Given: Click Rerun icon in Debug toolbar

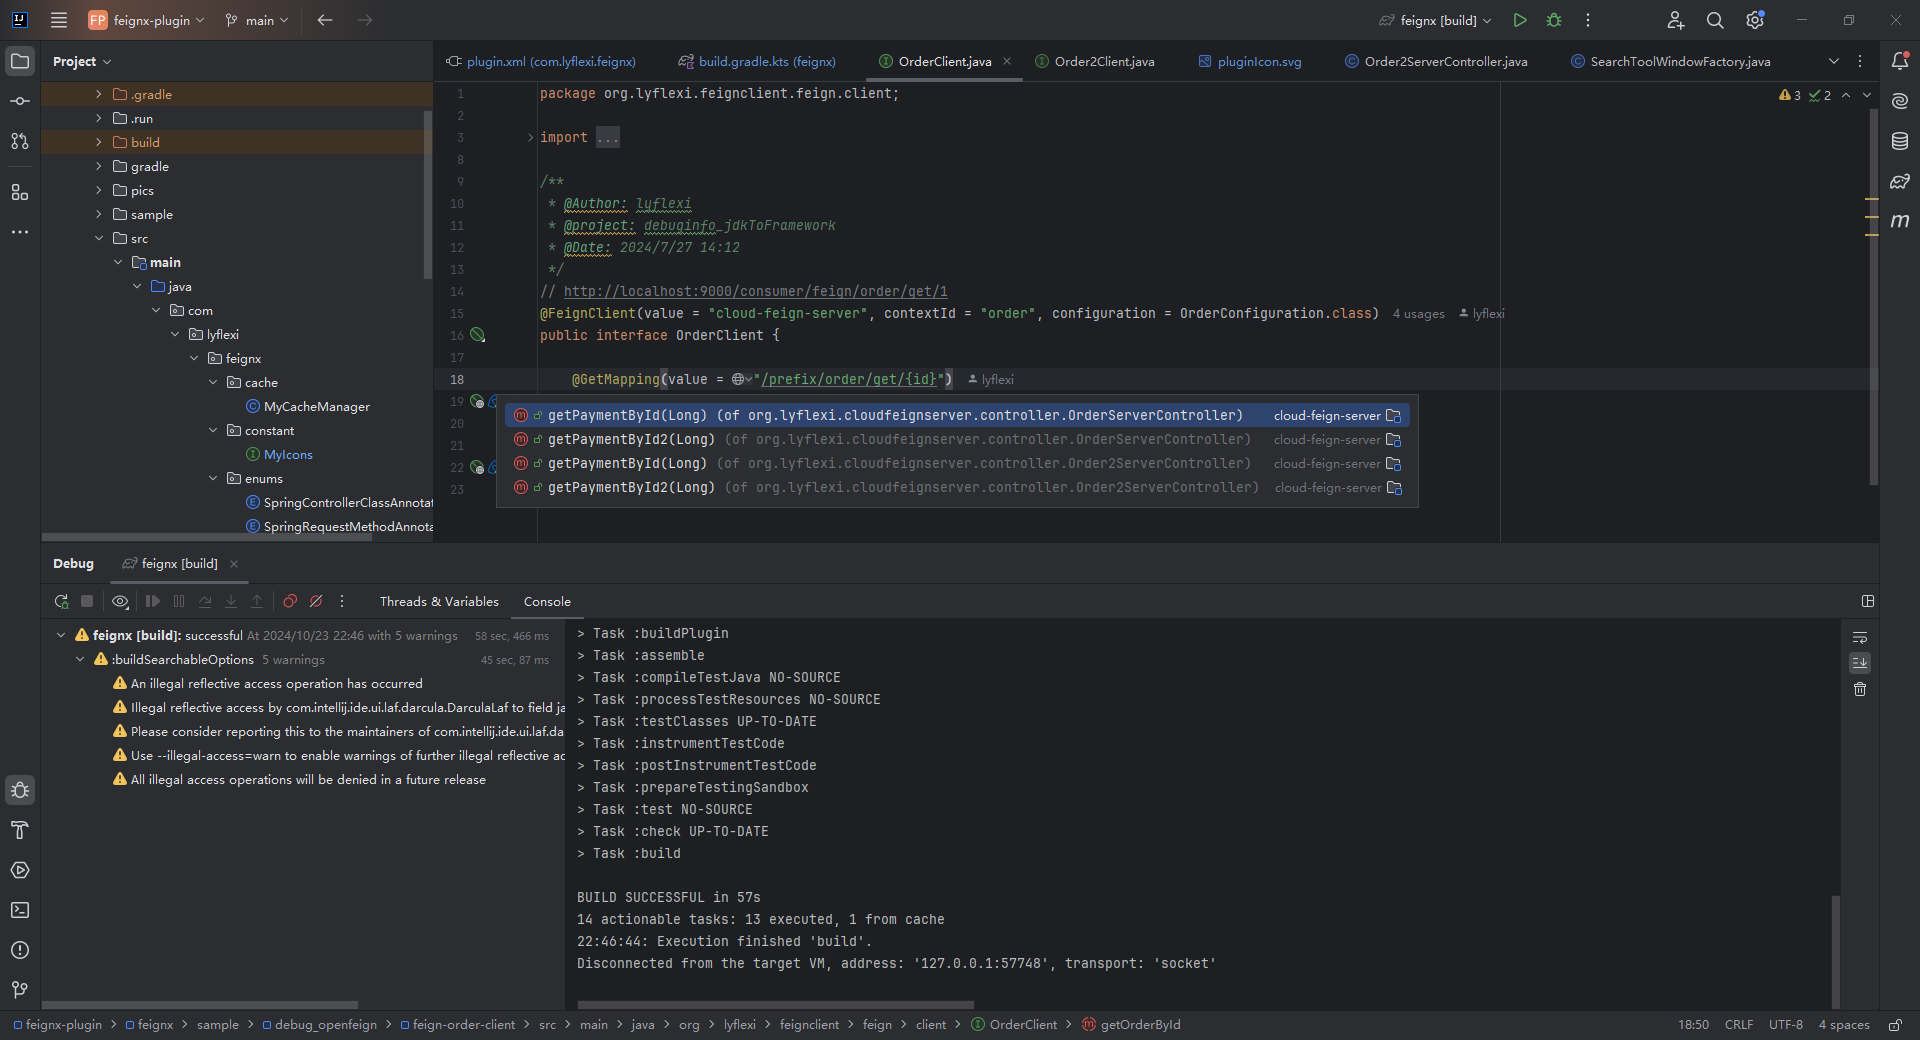Looking at the screenshot, I should (x=61, y=601).
